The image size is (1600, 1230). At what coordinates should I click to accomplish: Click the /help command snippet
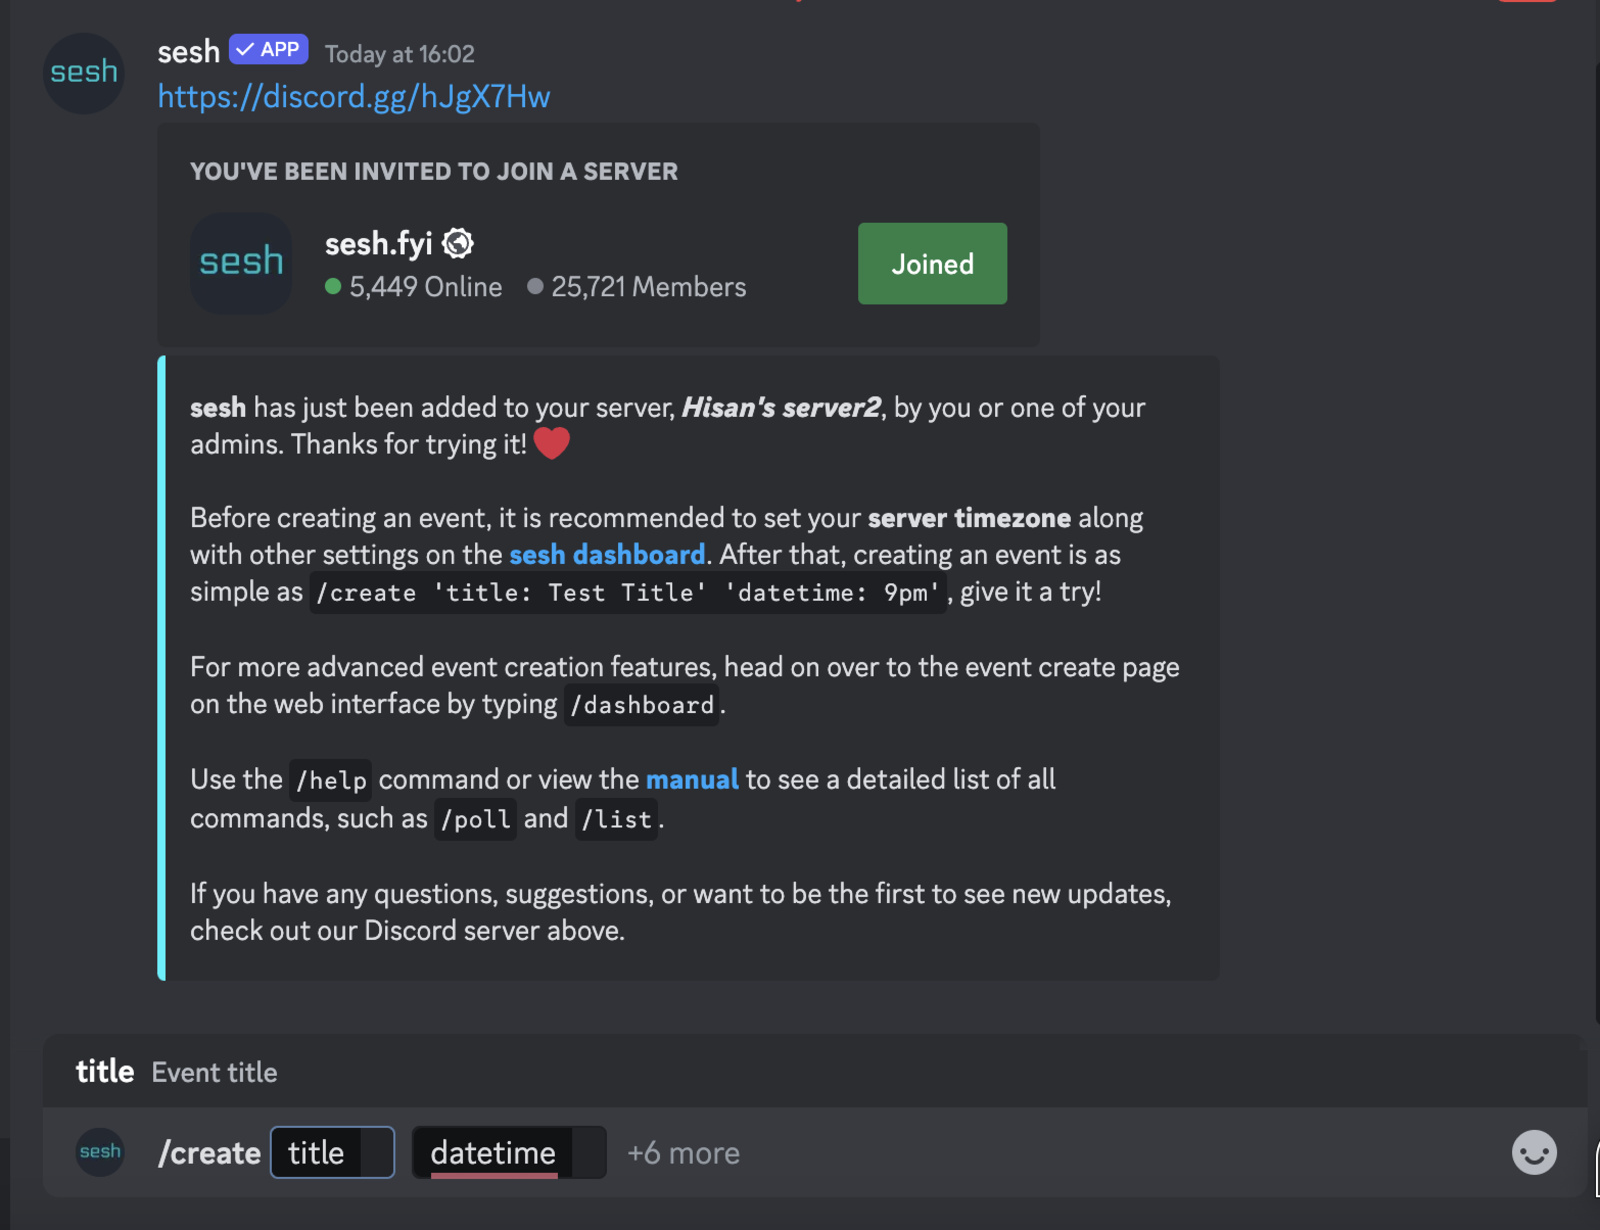tap(330, 779)
